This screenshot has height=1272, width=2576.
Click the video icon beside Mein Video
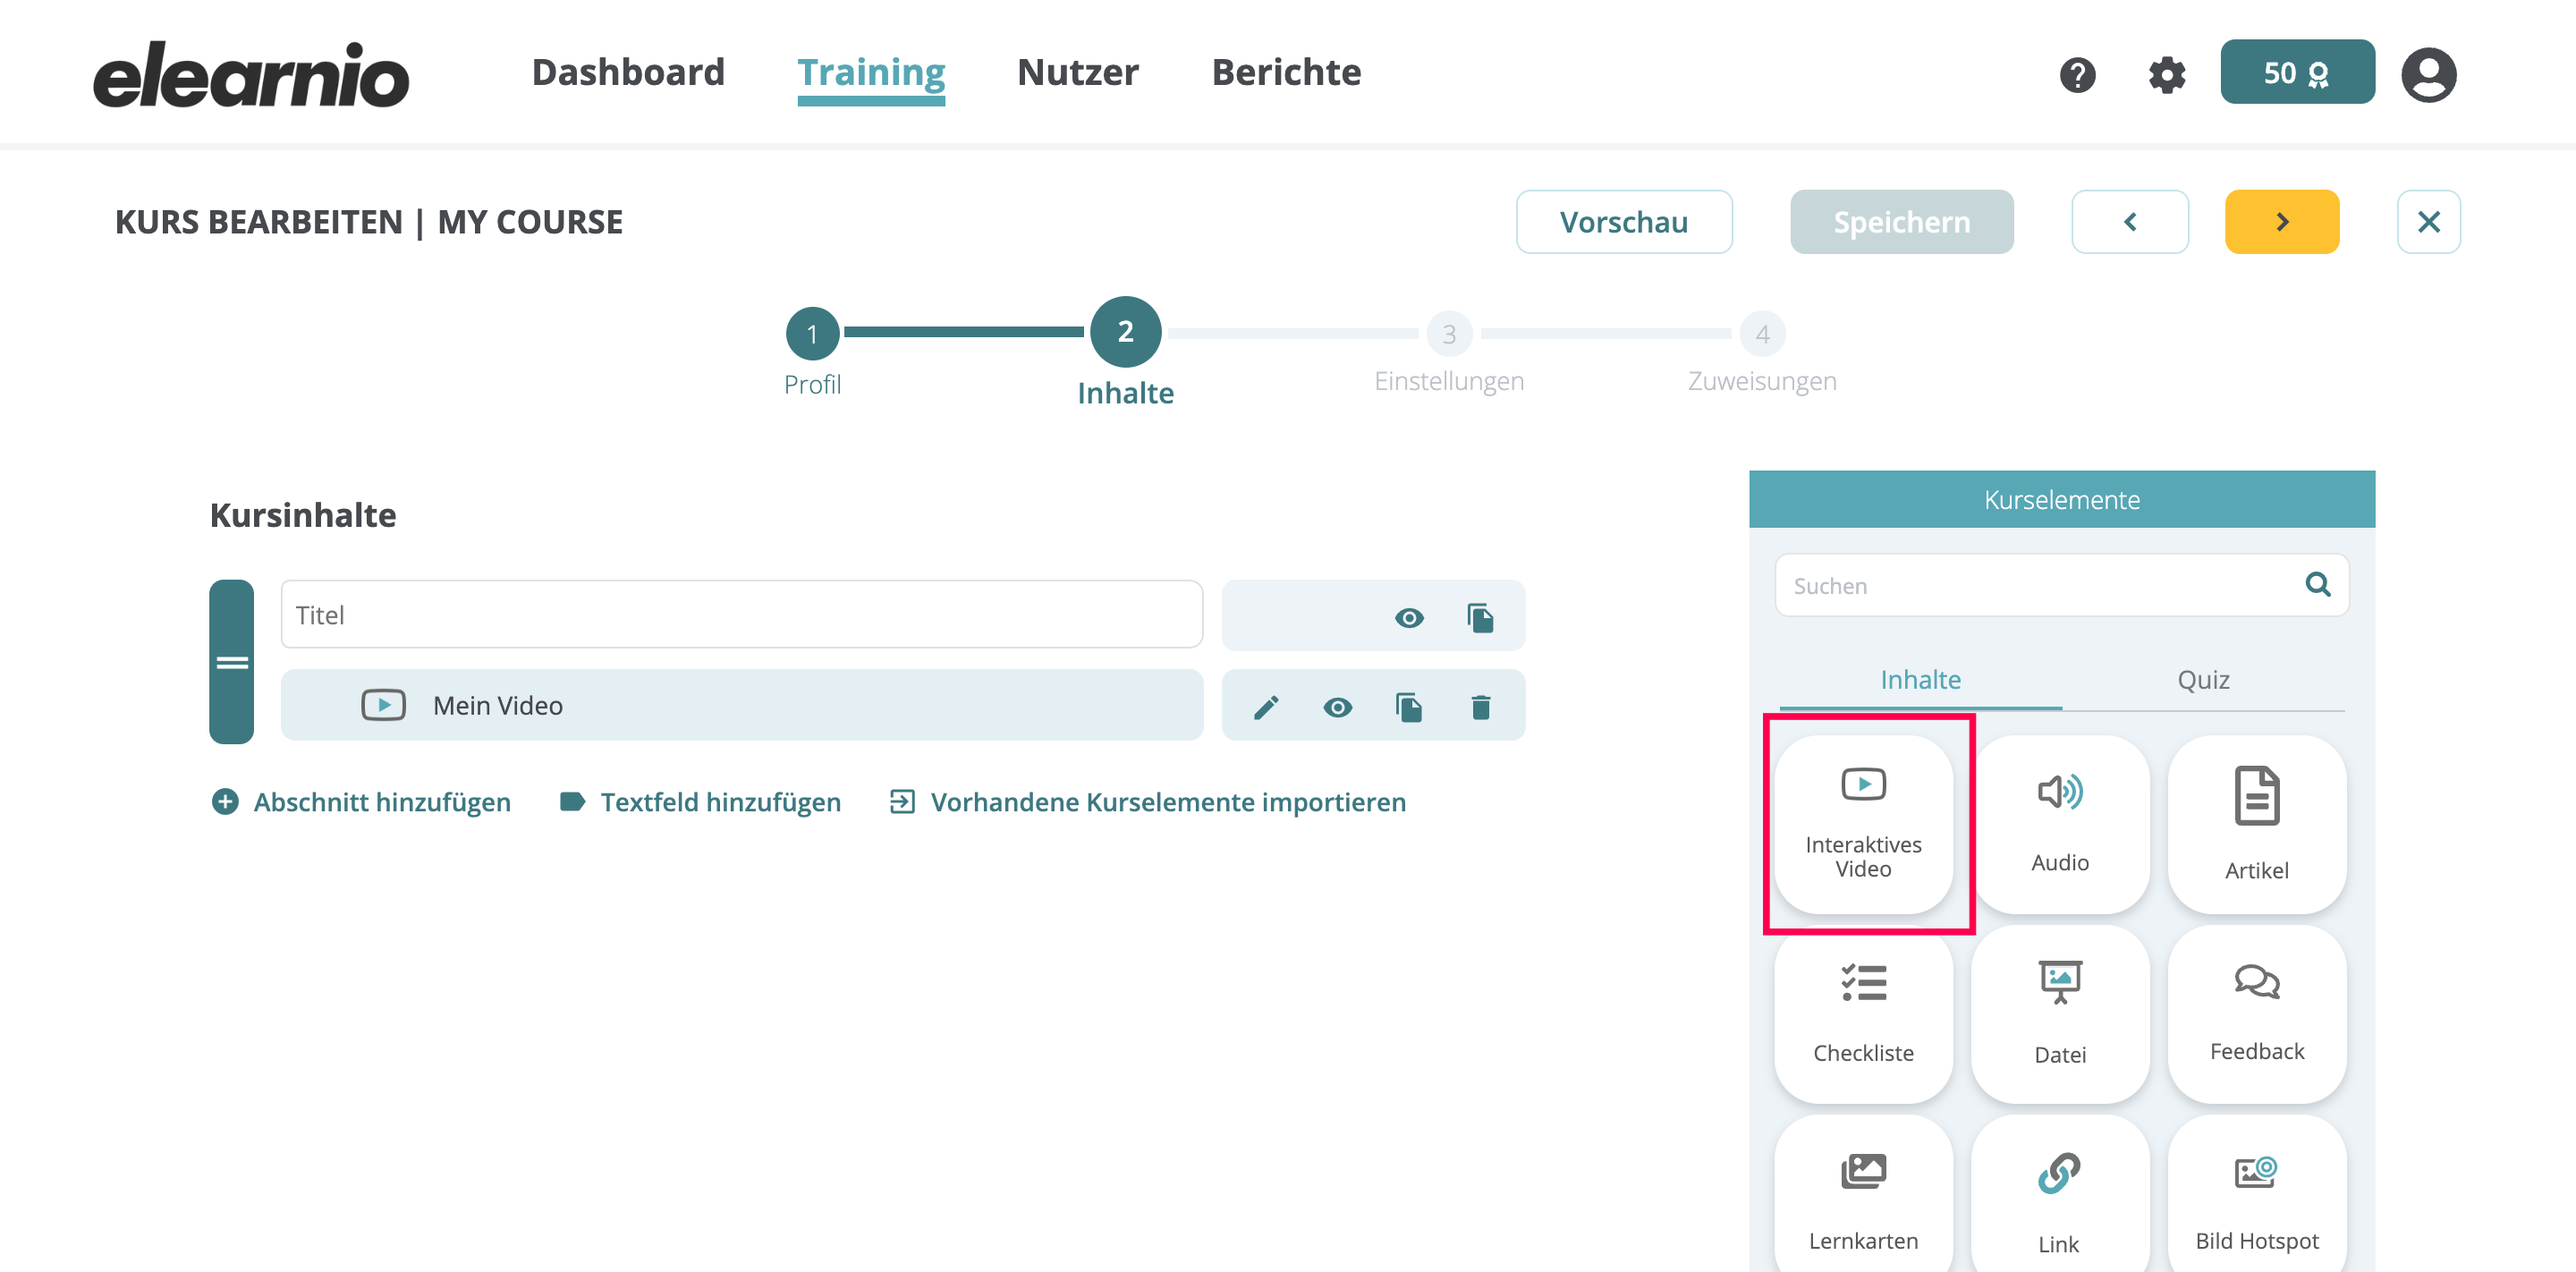(383, 705)
